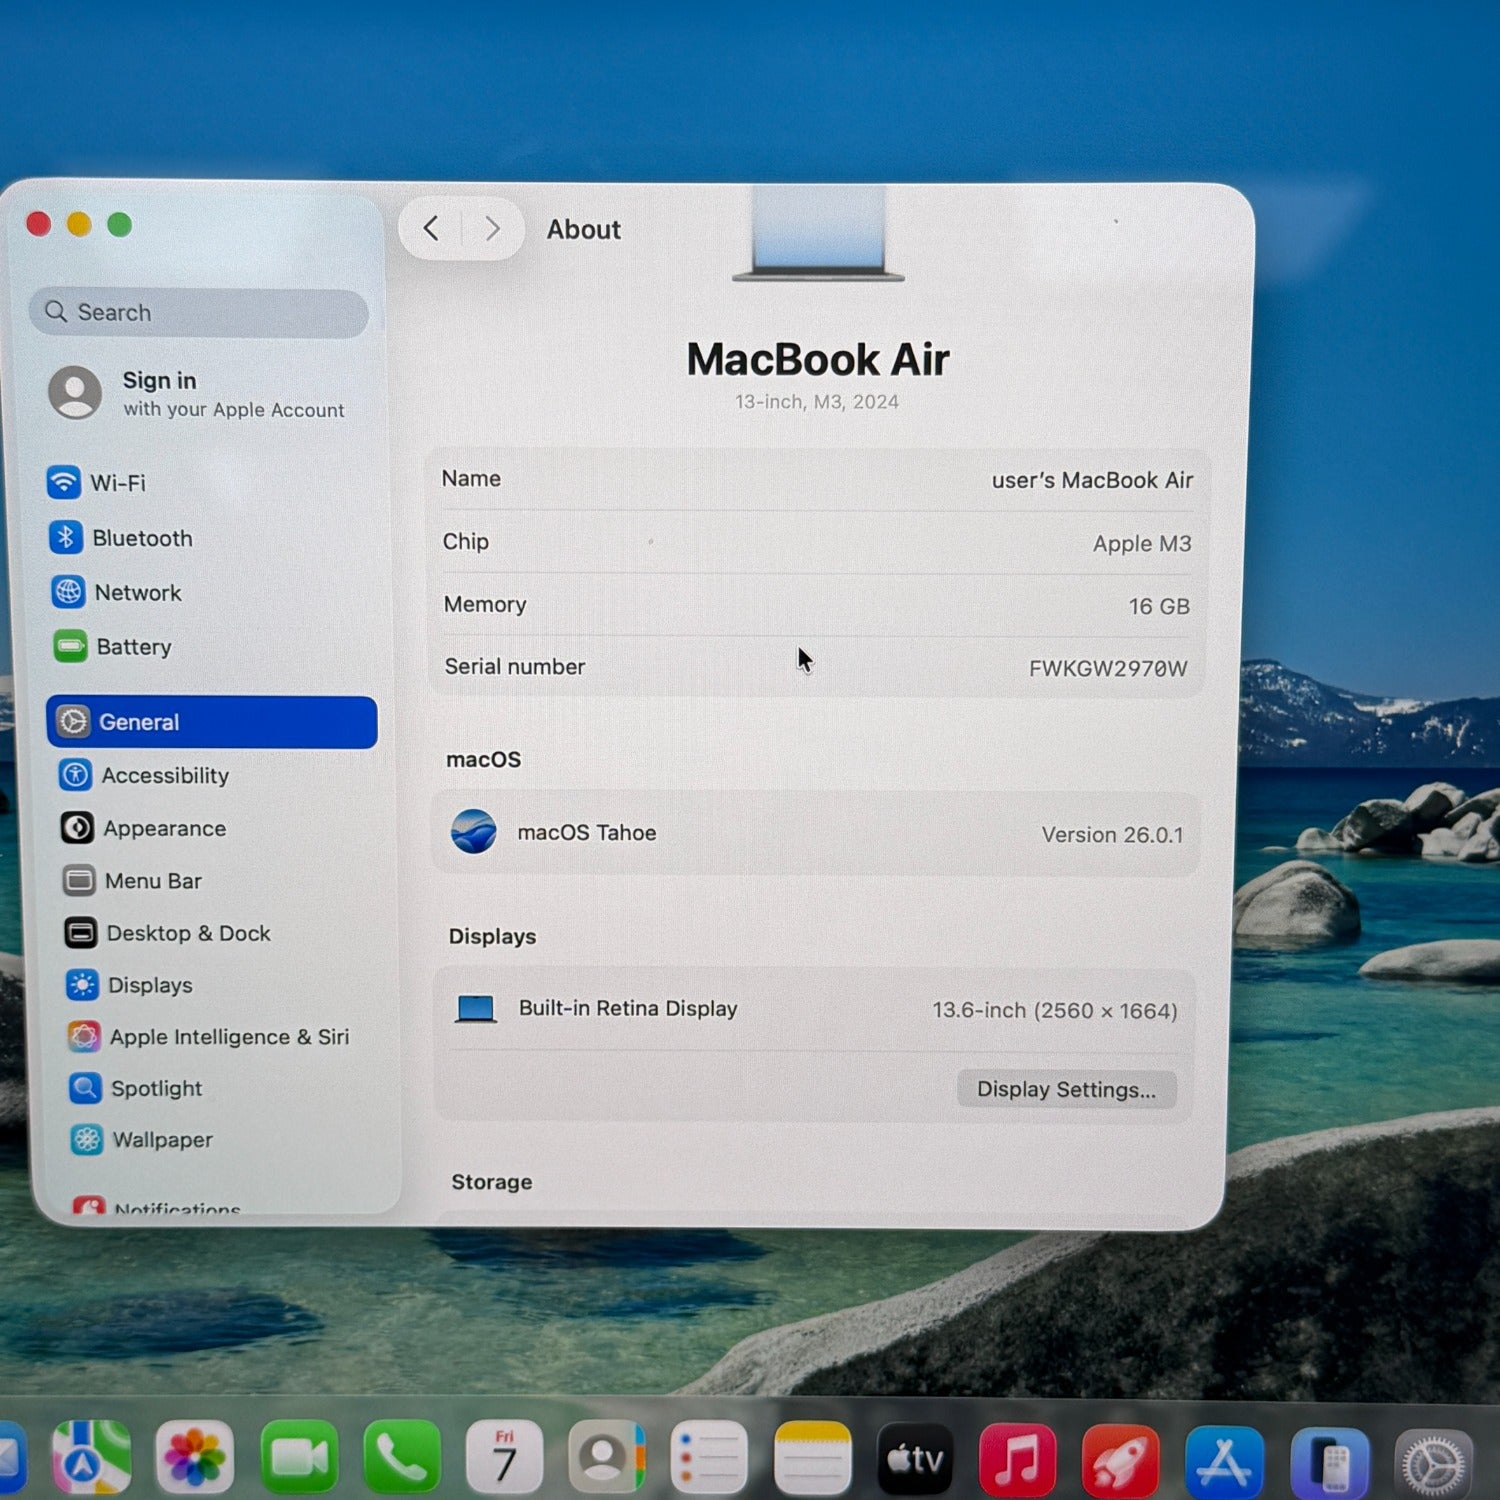Go to Displays in sidebar

point(150,985)
